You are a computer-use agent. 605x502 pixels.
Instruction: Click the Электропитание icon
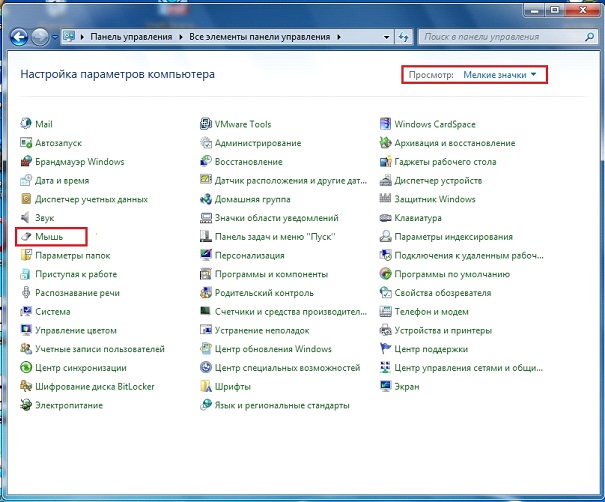point(26,405)
